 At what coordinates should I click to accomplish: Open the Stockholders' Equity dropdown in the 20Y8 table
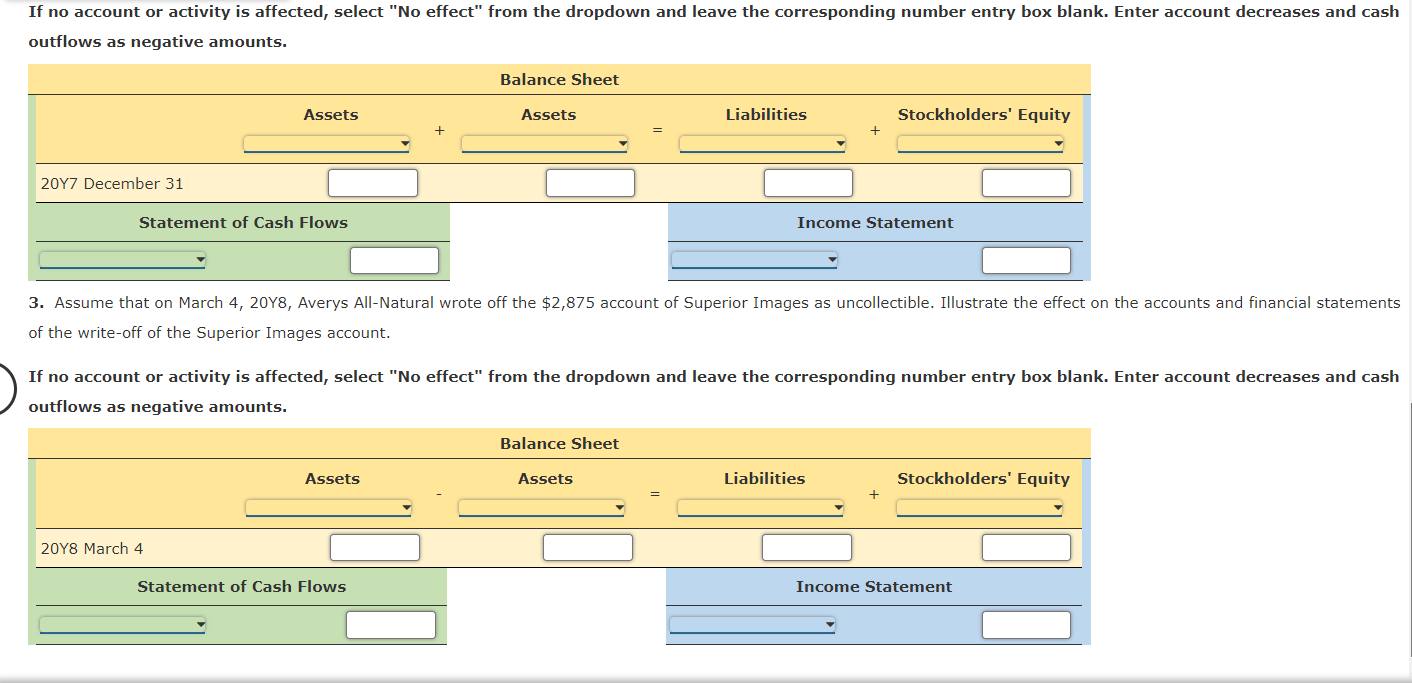[x=979, y=507]
